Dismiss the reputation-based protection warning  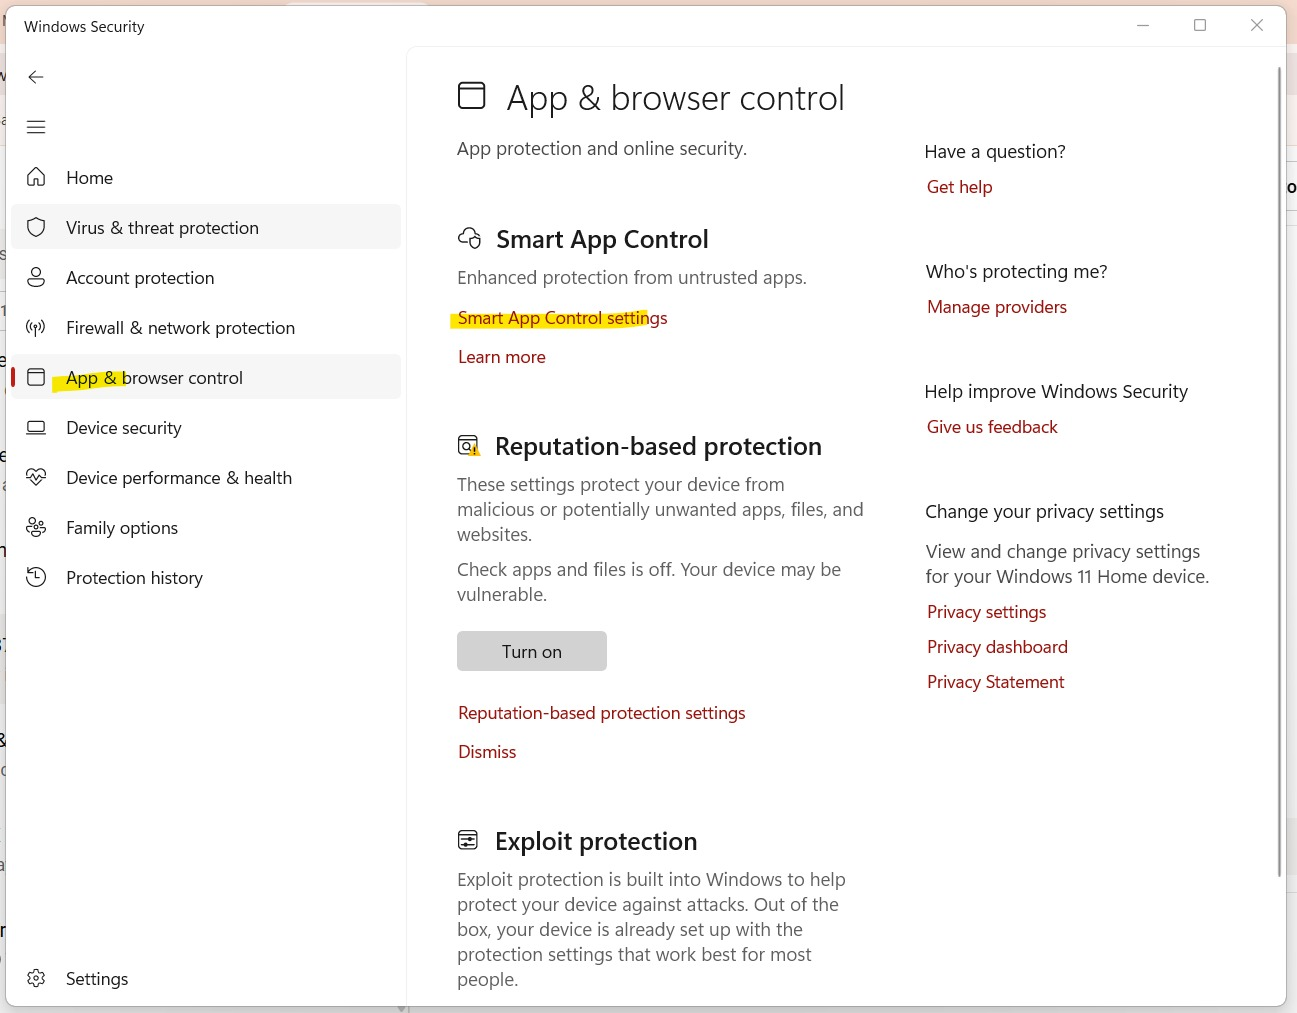[x=487, y=752]
